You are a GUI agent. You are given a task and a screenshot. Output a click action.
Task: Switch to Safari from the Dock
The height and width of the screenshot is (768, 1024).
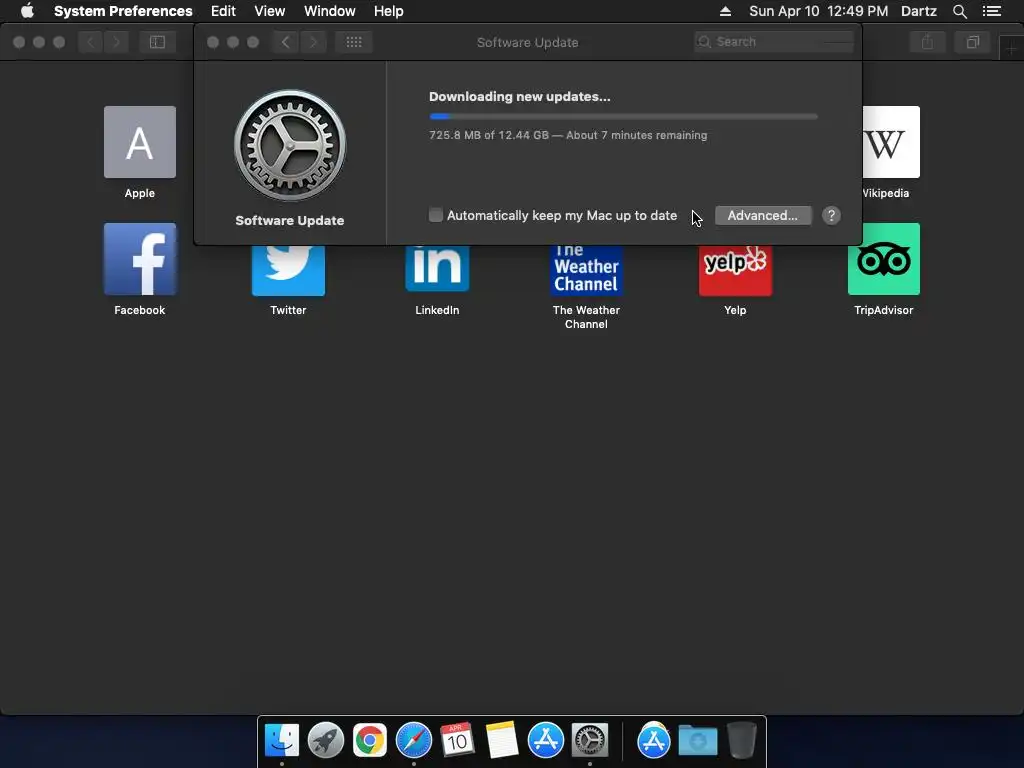[413, 740]
